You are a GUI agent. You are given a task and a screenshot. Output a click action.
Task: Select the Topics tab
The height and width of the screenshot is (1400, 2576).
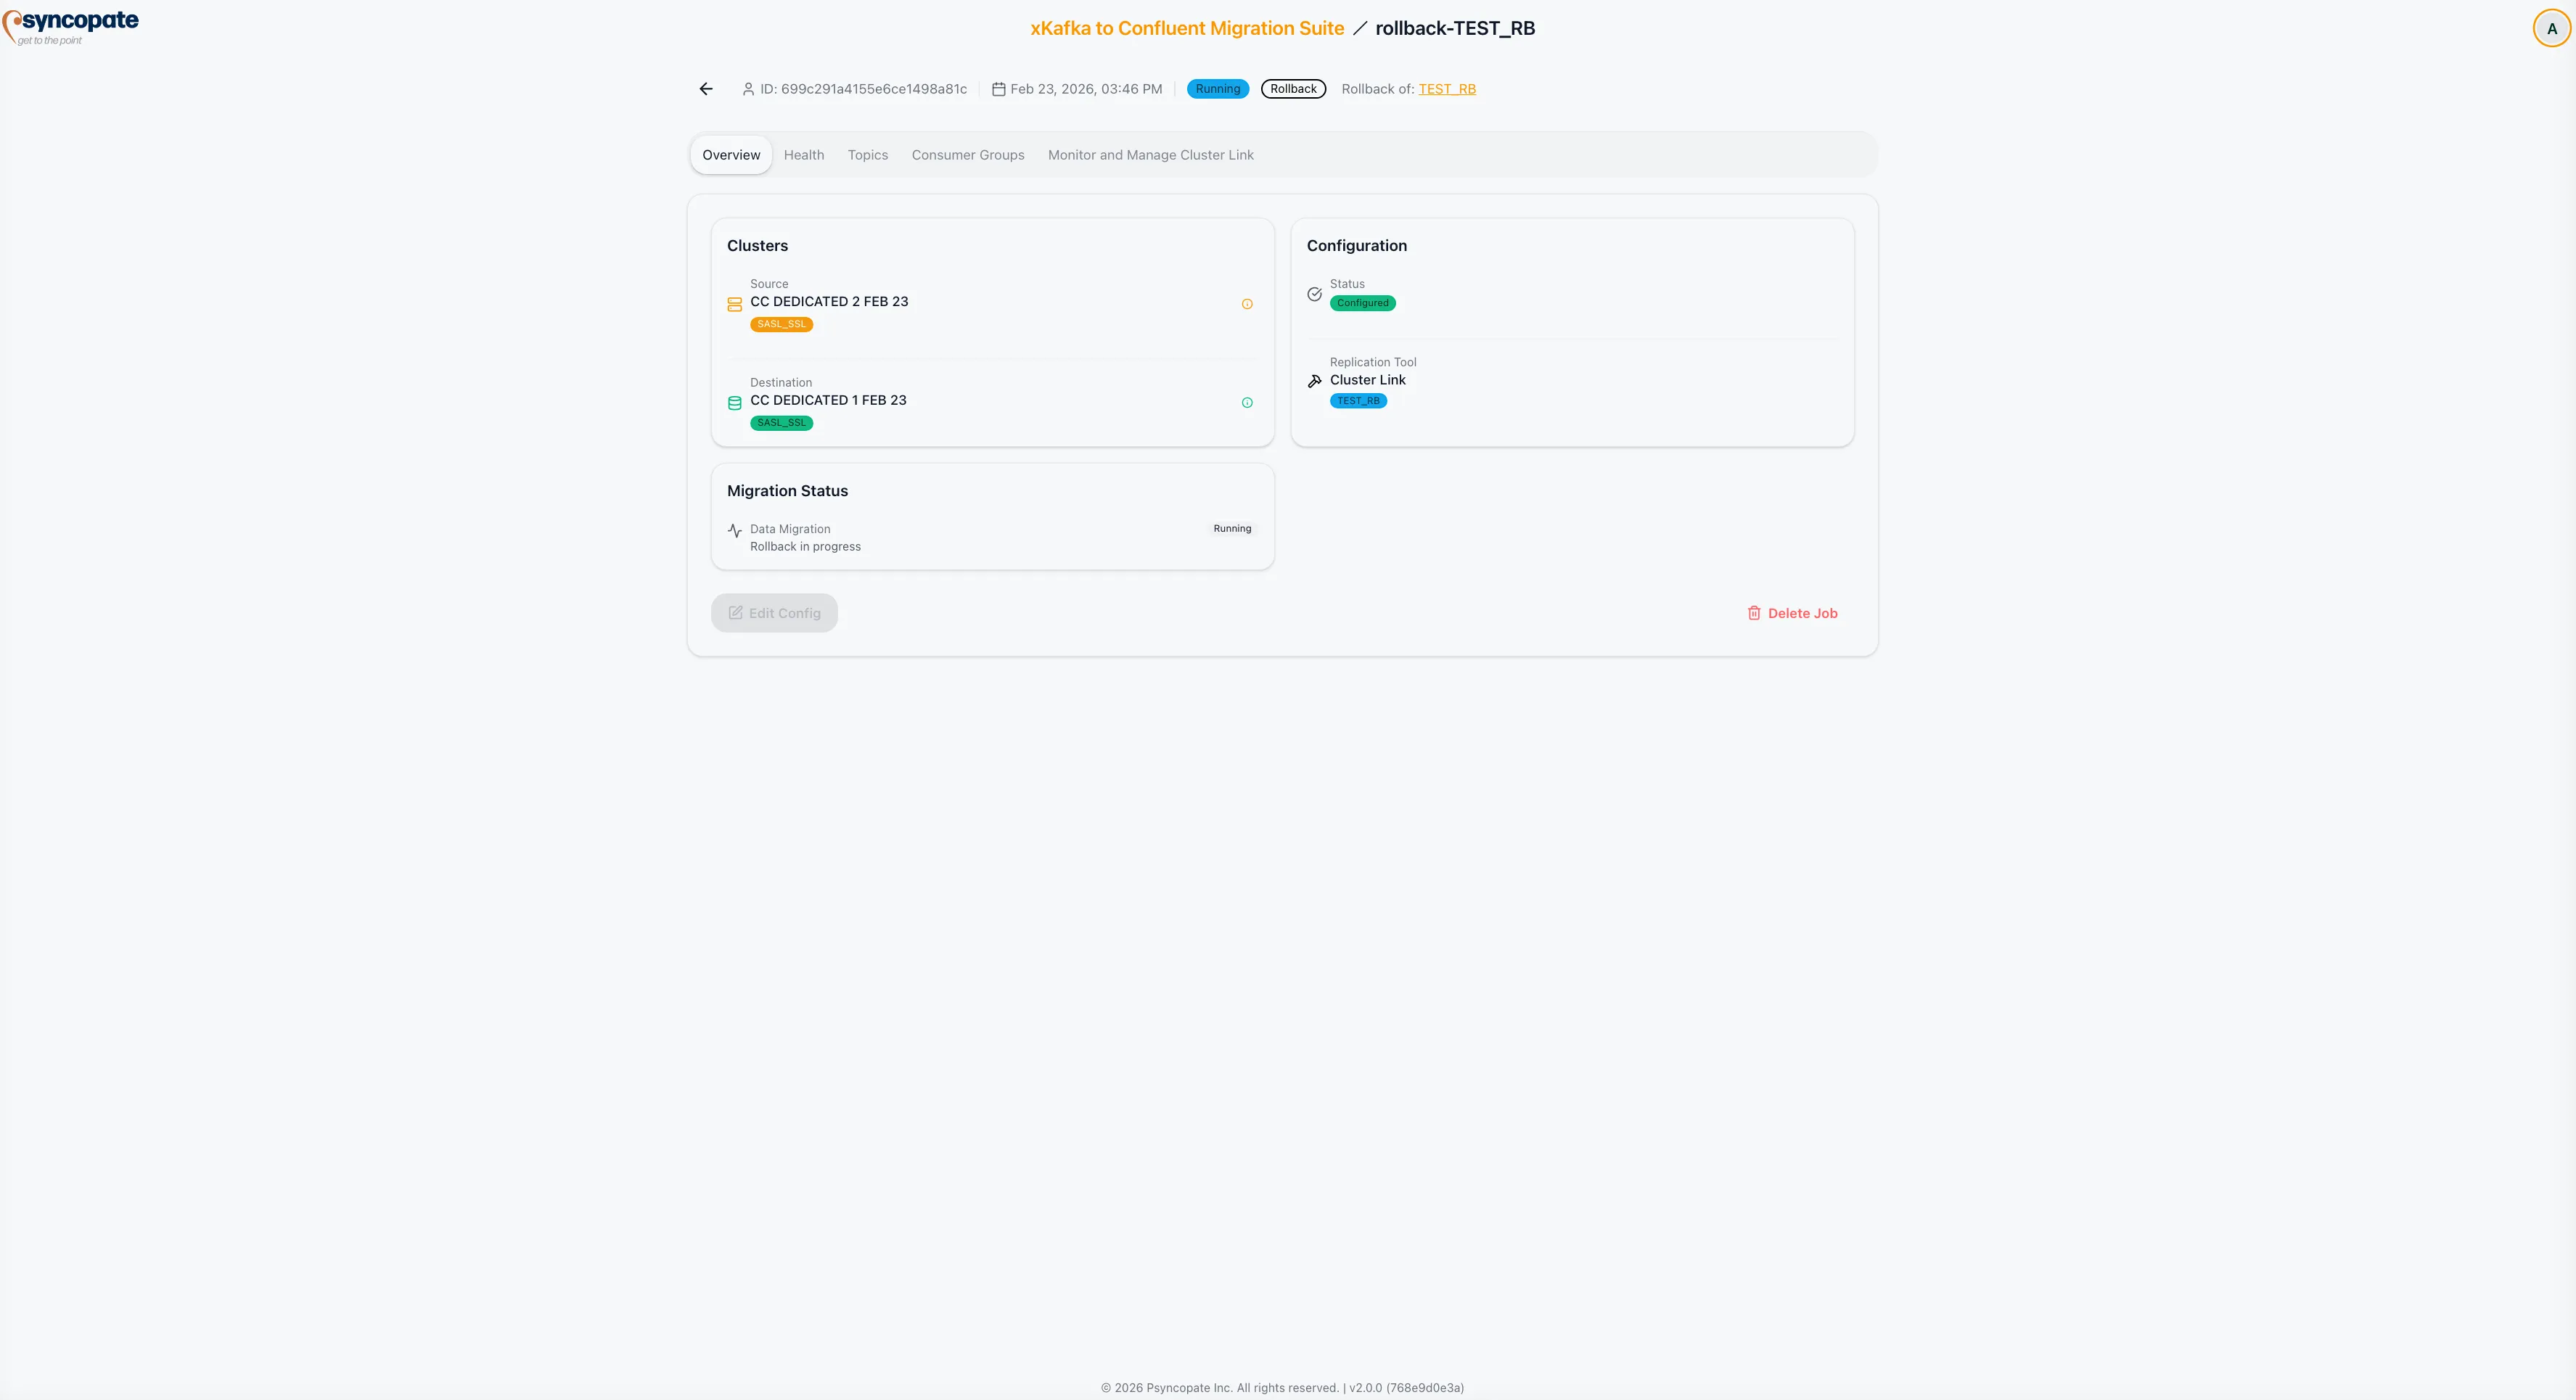[x=867, y=154]
